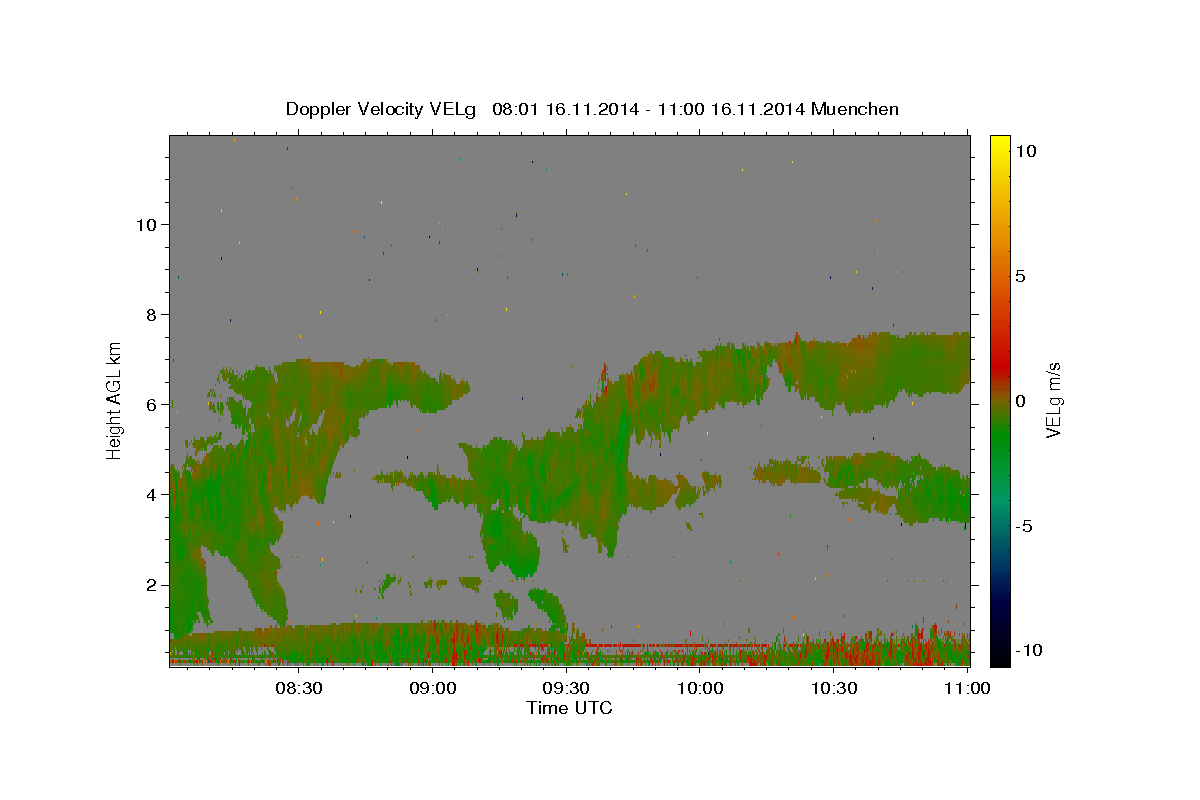The image size is (1200, 800).
Task: Click the 09:00 time tick label
Action: [433, 688]
